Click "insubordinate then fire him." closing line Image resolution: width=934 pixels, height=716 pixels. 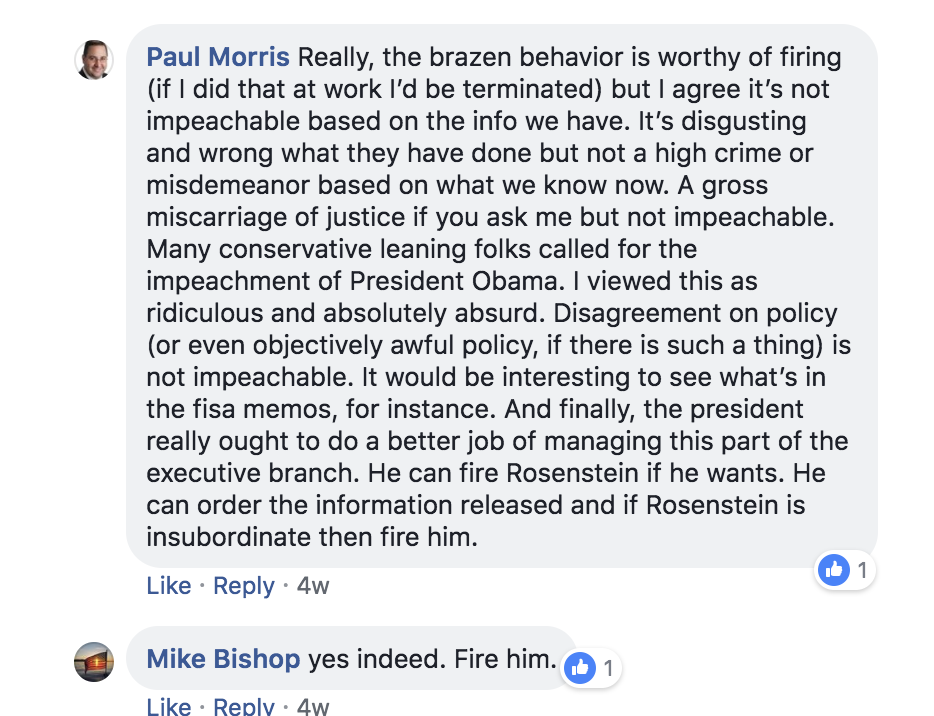coord(312,537)
